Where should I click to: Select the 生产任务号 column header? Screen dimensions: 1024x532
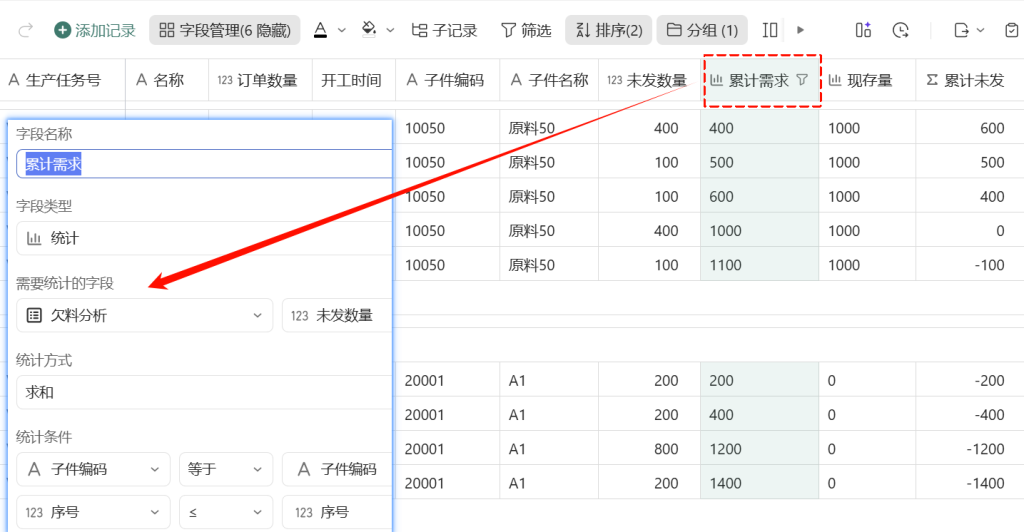coord(63,80)
